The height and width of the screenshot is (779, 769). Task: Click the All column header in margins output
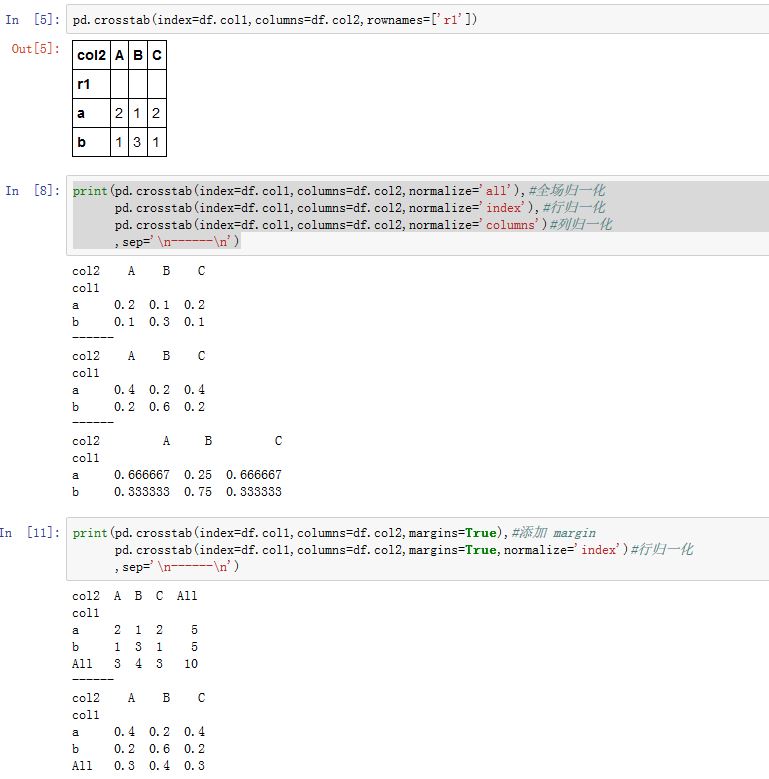point(187,596)
